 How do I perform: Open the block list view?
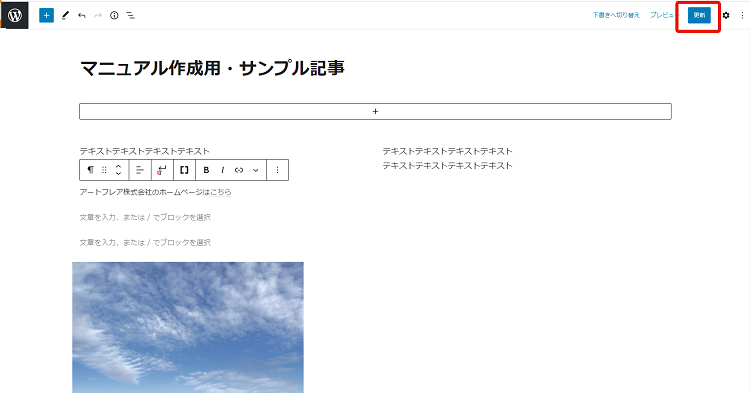130,15
